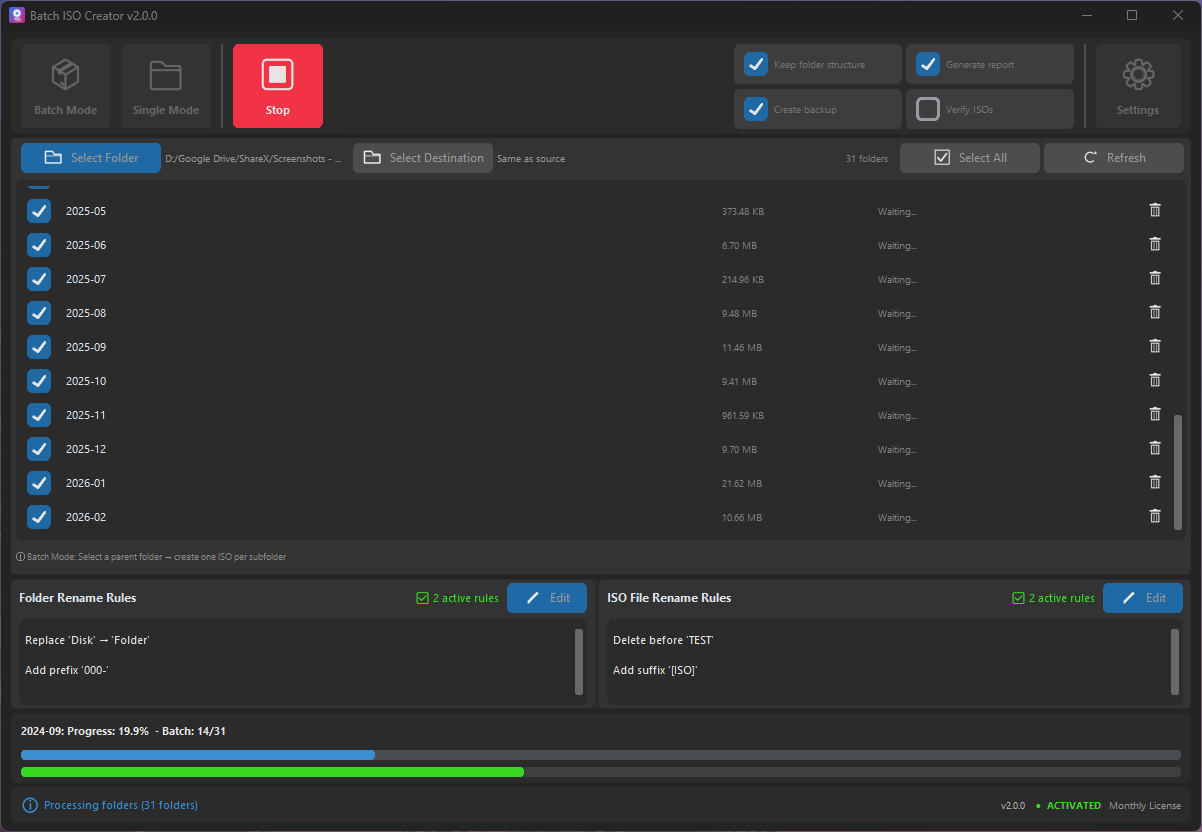
Task: Delete the 2025-10 row with trash icon
Action: click(x=1155, y=380)
